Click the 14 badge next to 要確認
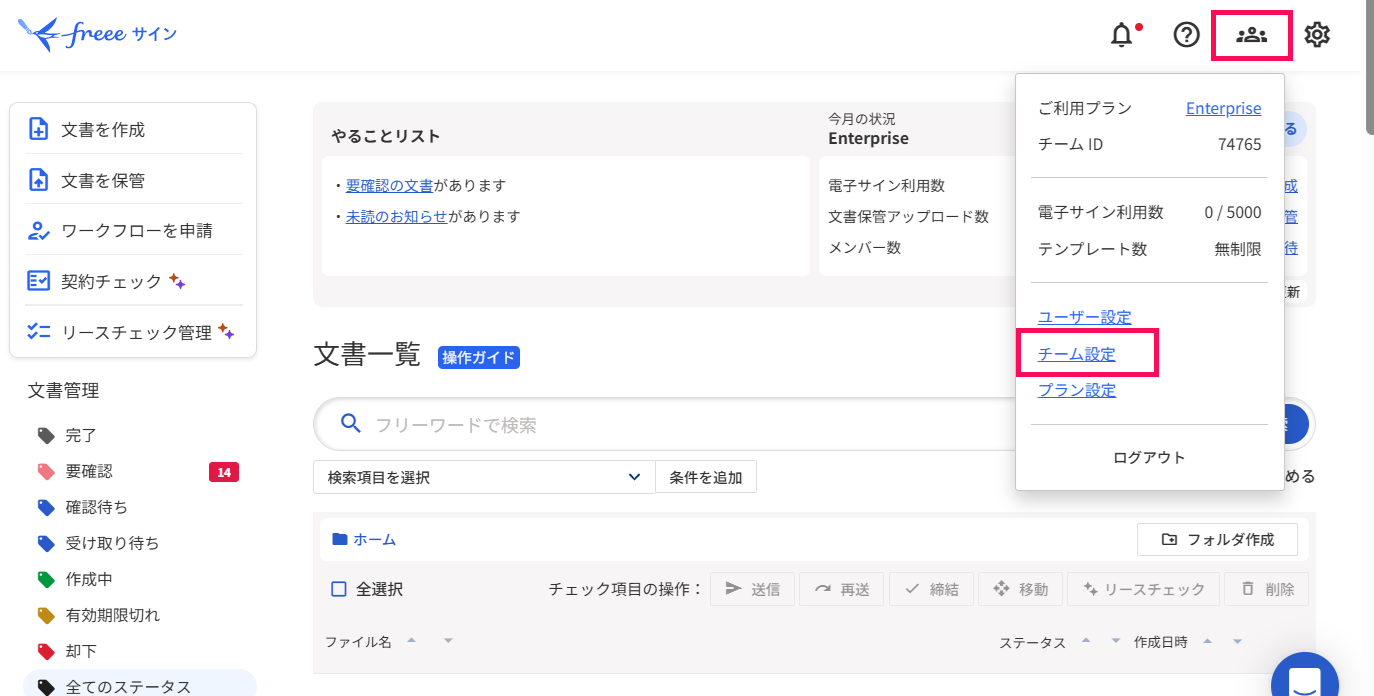Viewport: 1374px width, 696px height. click(224, 471)
